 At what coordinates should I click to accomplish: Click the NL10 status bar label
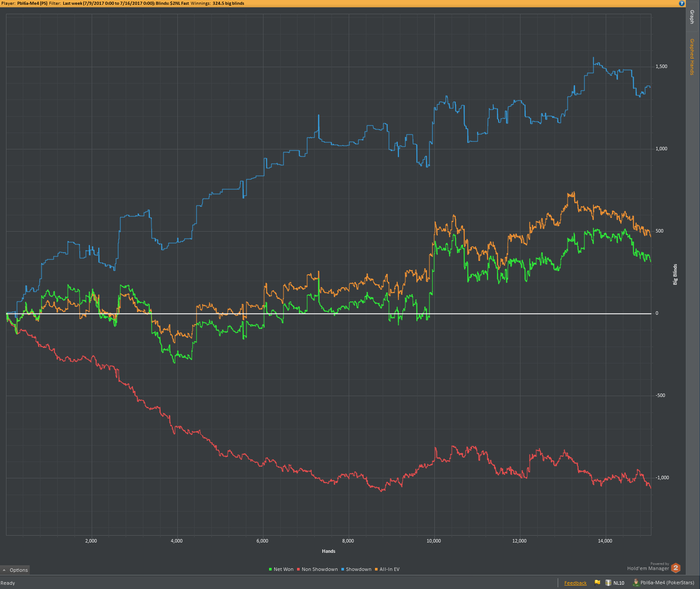(x=618, y=583)
